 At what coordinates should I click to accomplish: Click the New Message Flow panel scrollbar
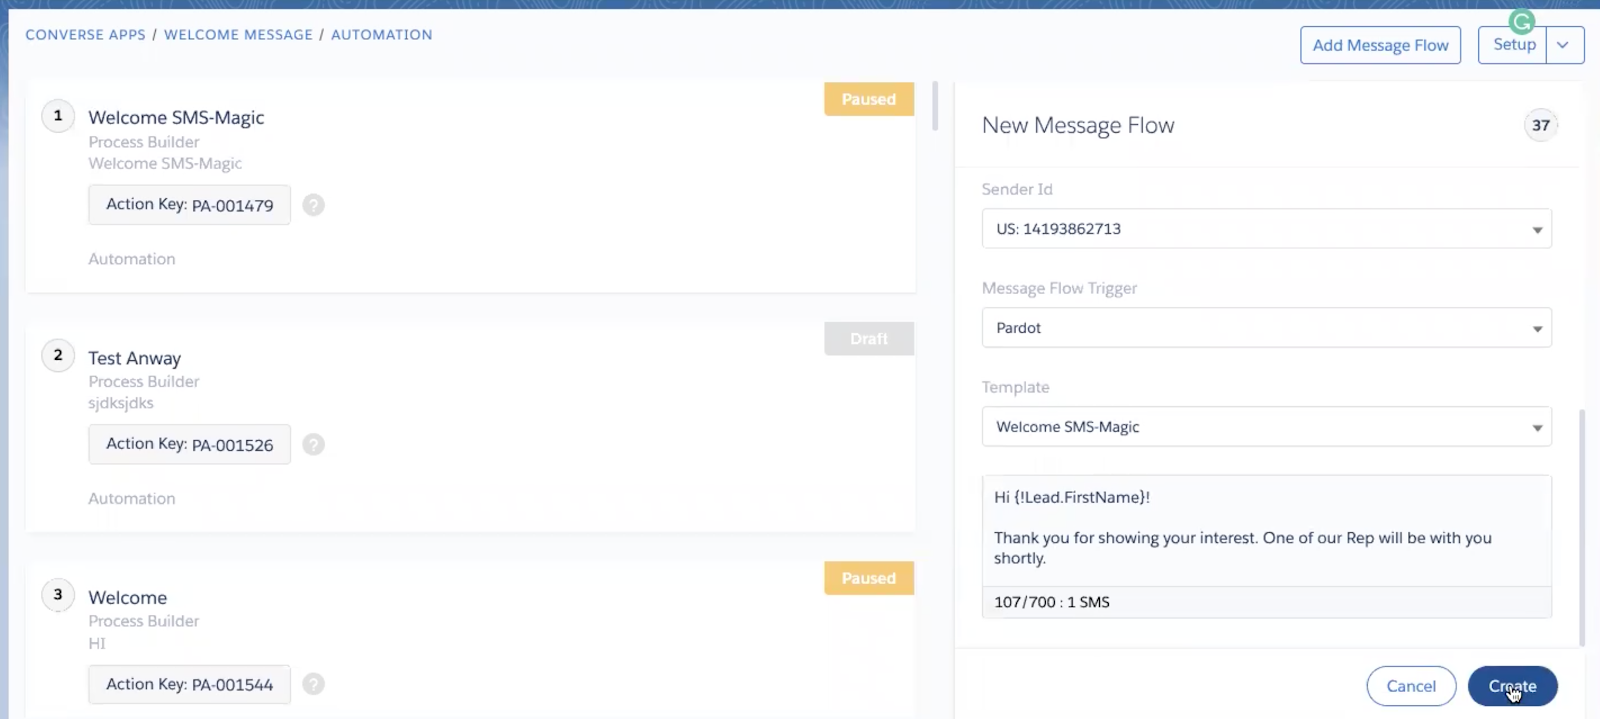[x=1581, y=527]
